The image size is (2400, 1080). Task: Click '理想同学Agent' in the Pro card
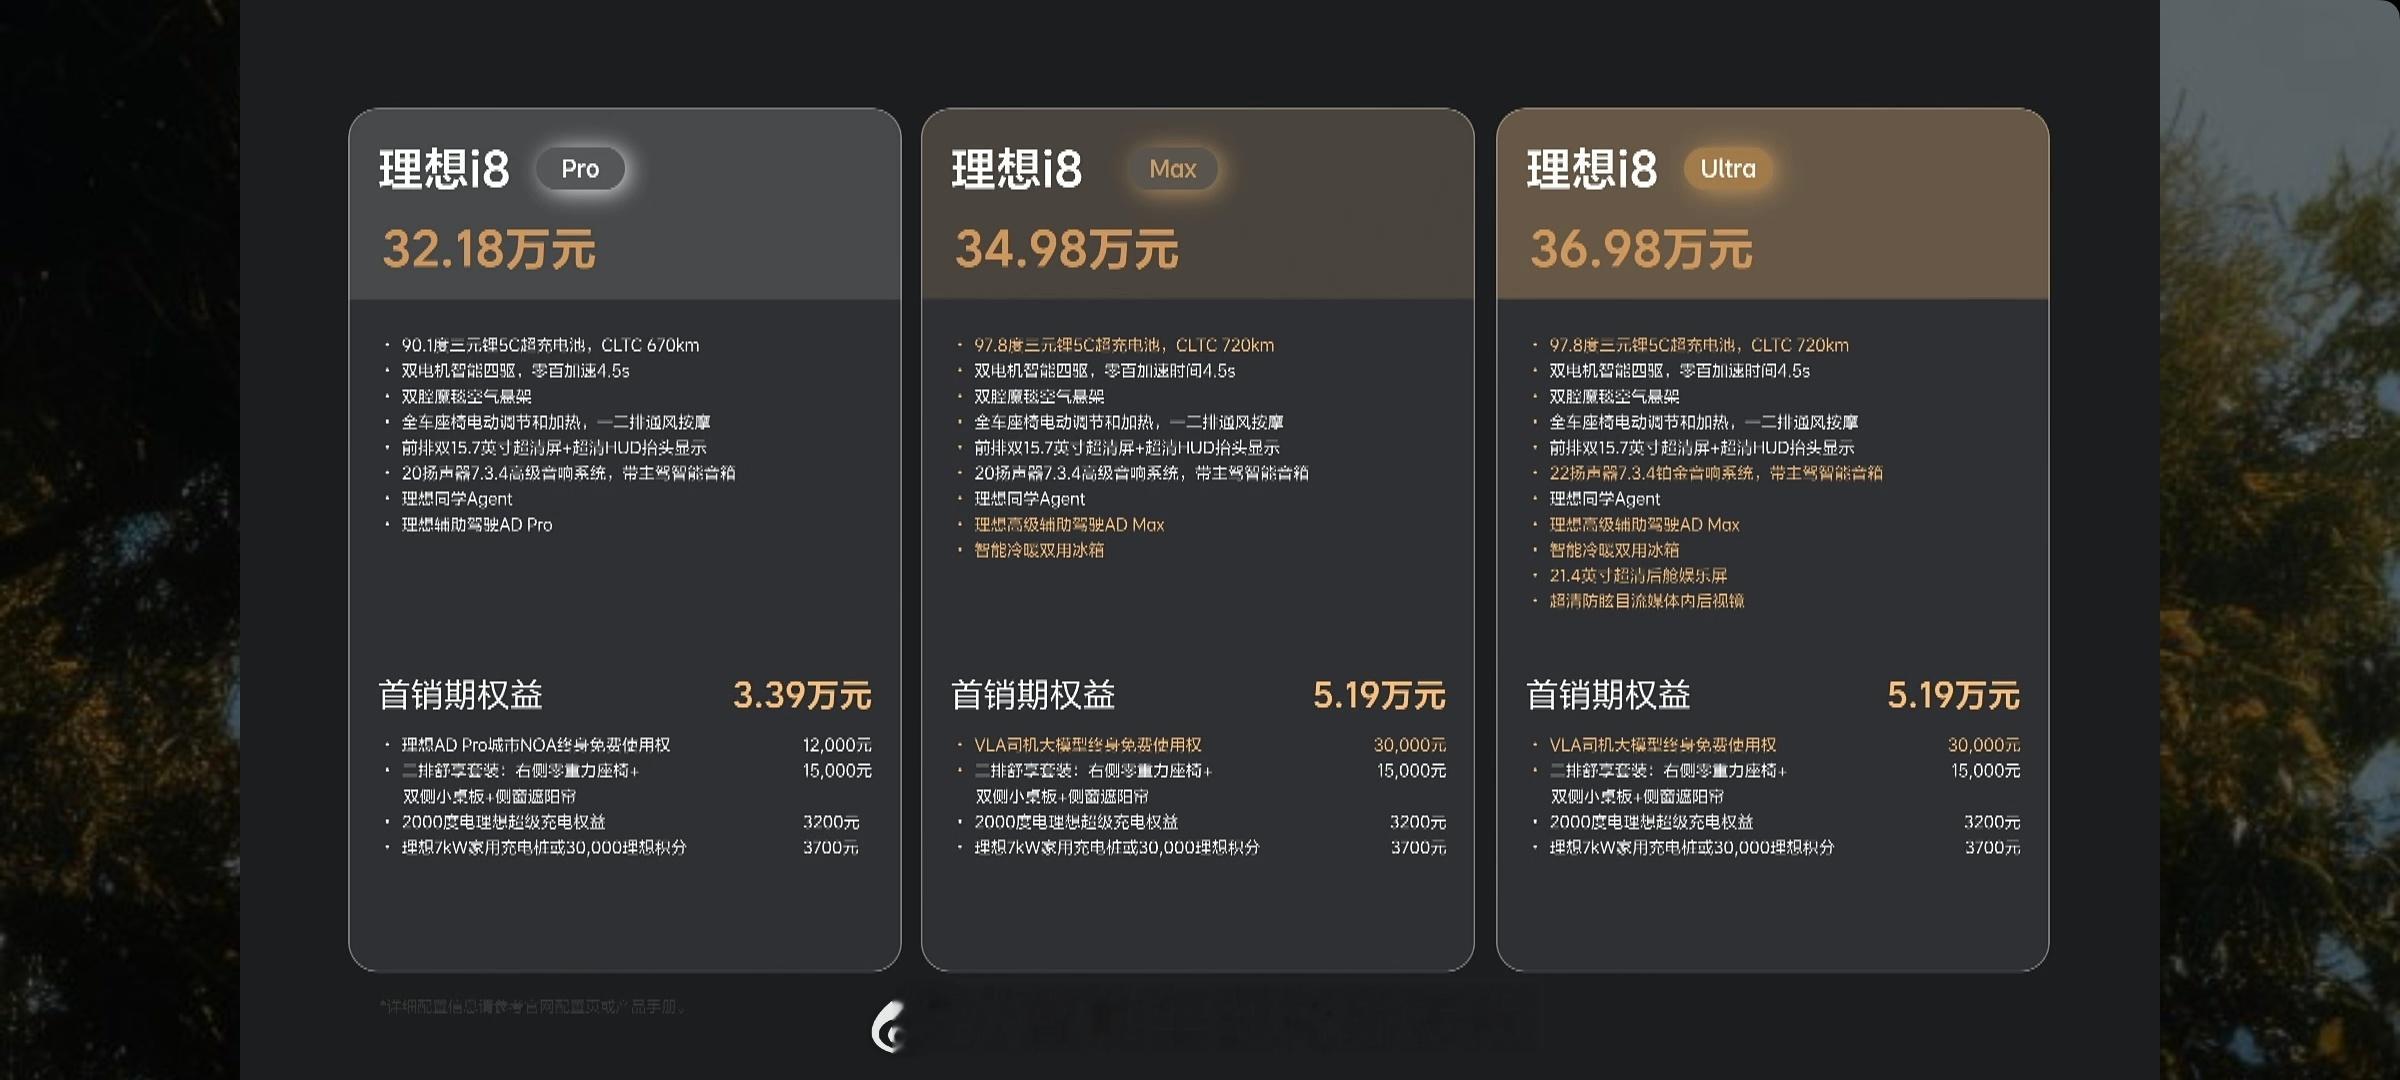pyautogui.click(x=456, y=499)
